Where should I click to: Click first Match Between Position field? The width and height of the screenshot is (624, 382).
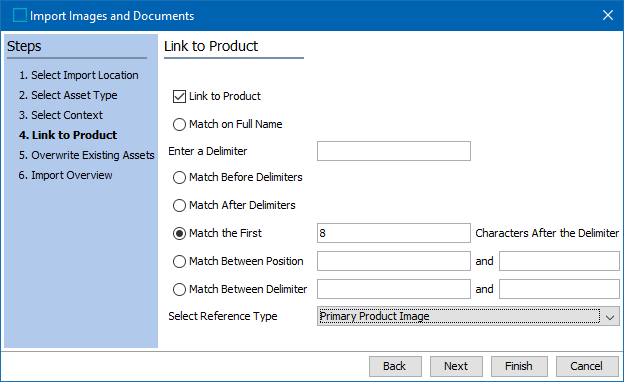tap(394, 261)
